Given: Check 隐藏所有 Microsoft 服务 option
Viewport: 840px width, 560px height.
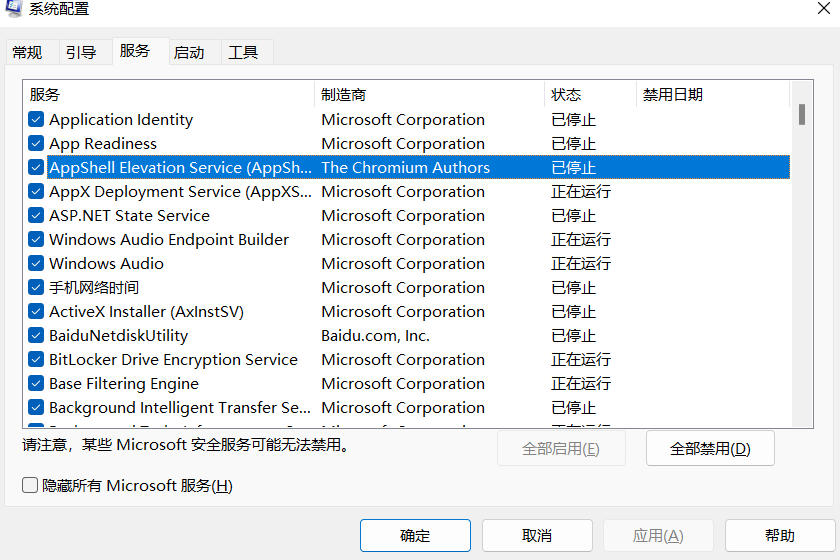Looking at the screenshot, I should [30, 486].
